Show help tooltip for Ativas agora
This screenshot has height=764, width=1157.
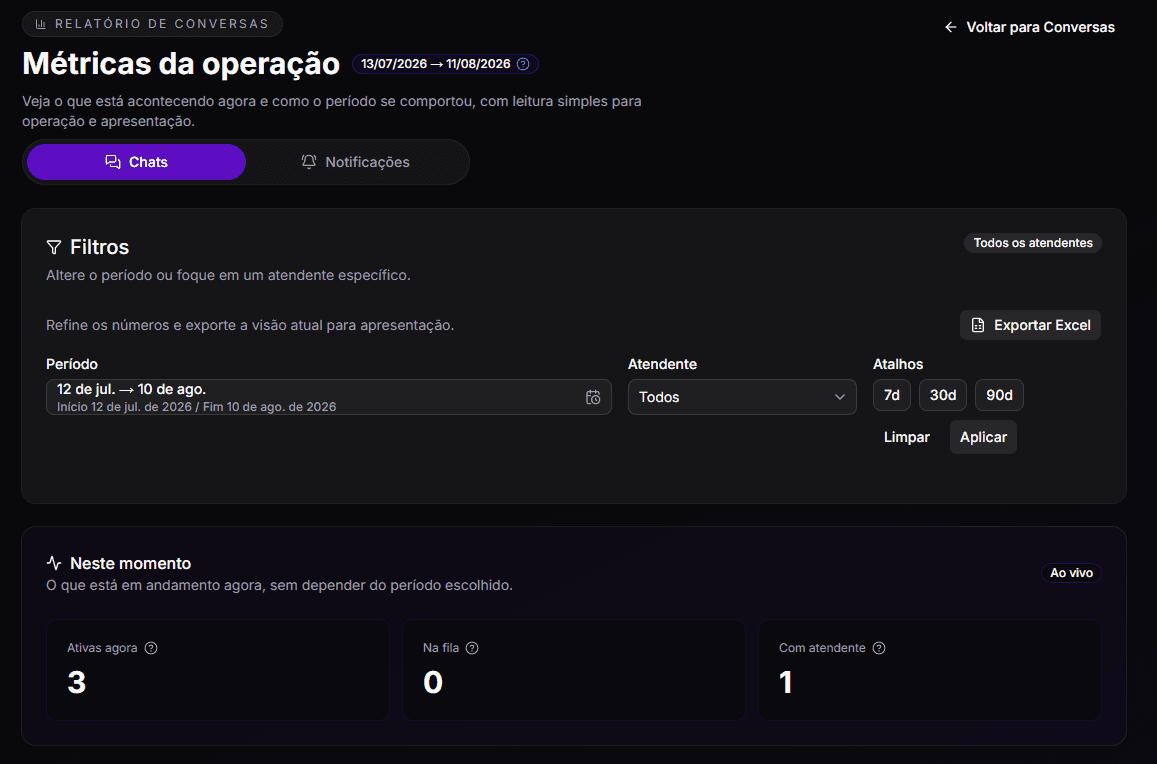pos(151,648)
